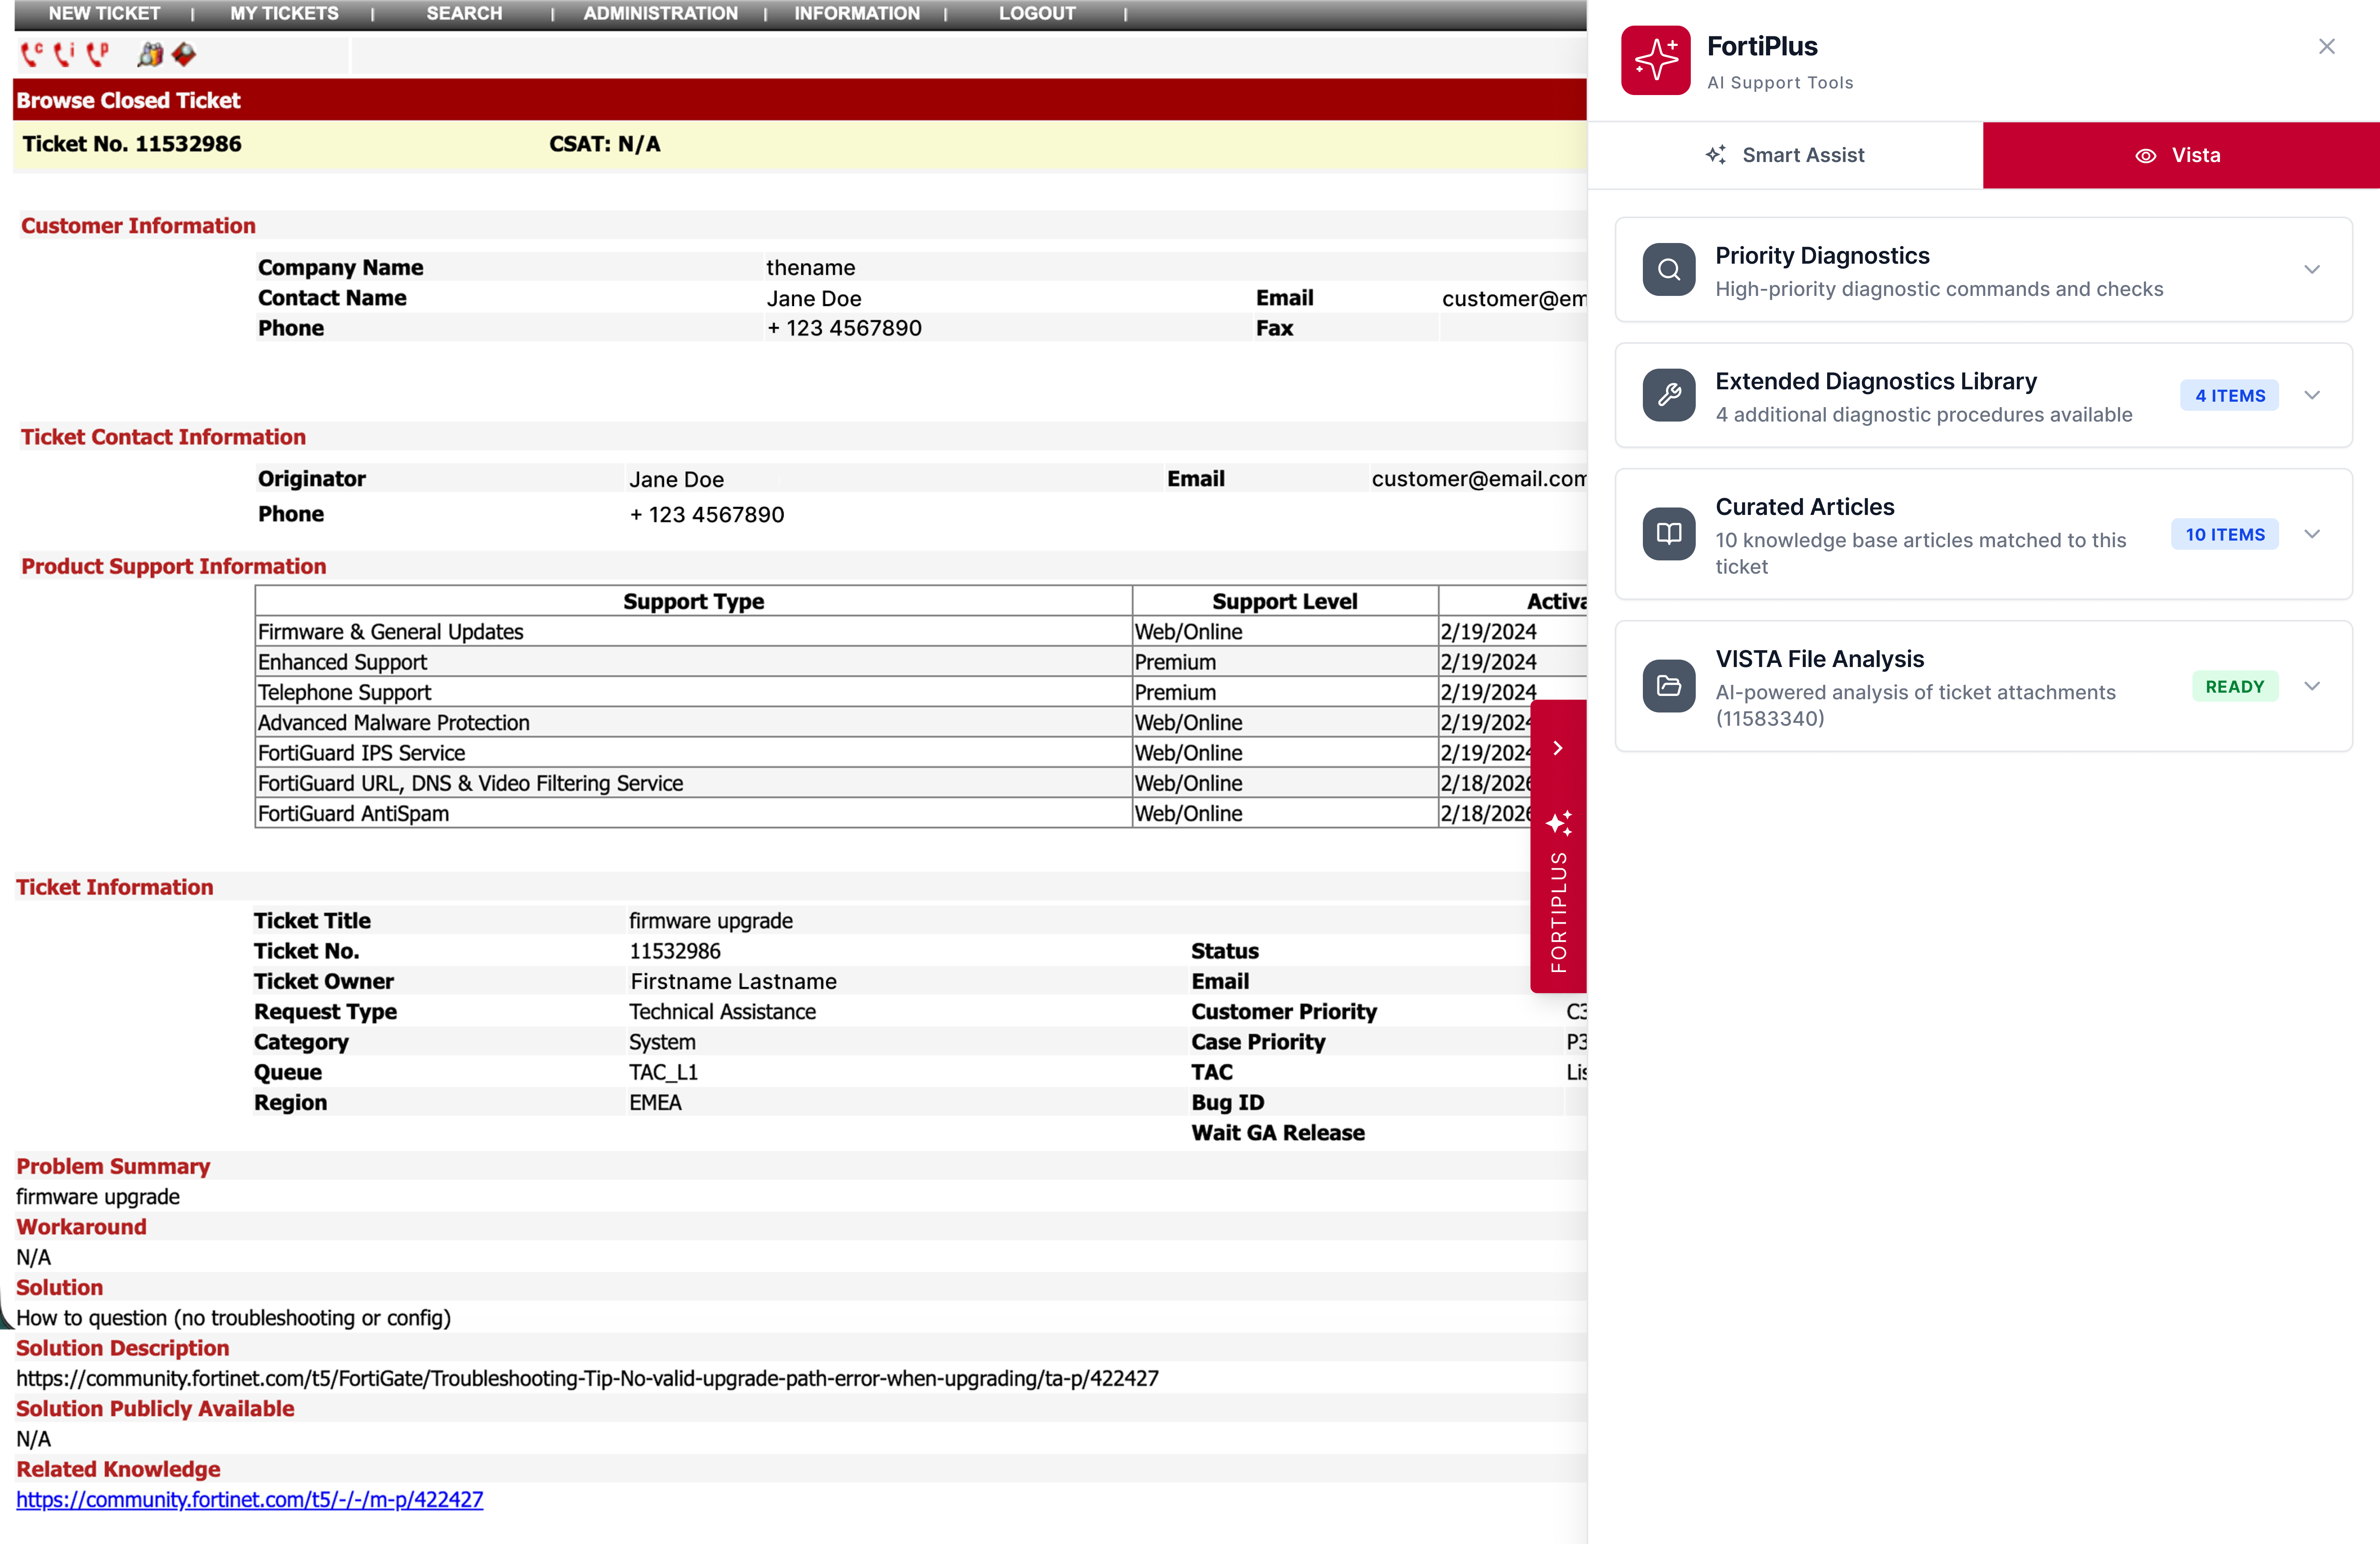Click the 'How to question' solution text
This screenshot has width=2380, height=1544.
pyautogui.click(x=233, y=1317)
